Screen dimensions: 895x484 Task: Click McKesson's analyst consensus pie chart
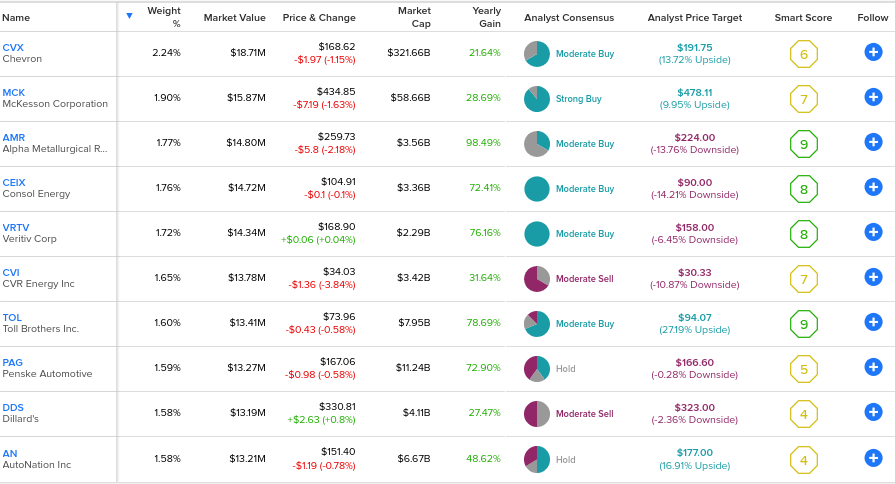point(537,99)
